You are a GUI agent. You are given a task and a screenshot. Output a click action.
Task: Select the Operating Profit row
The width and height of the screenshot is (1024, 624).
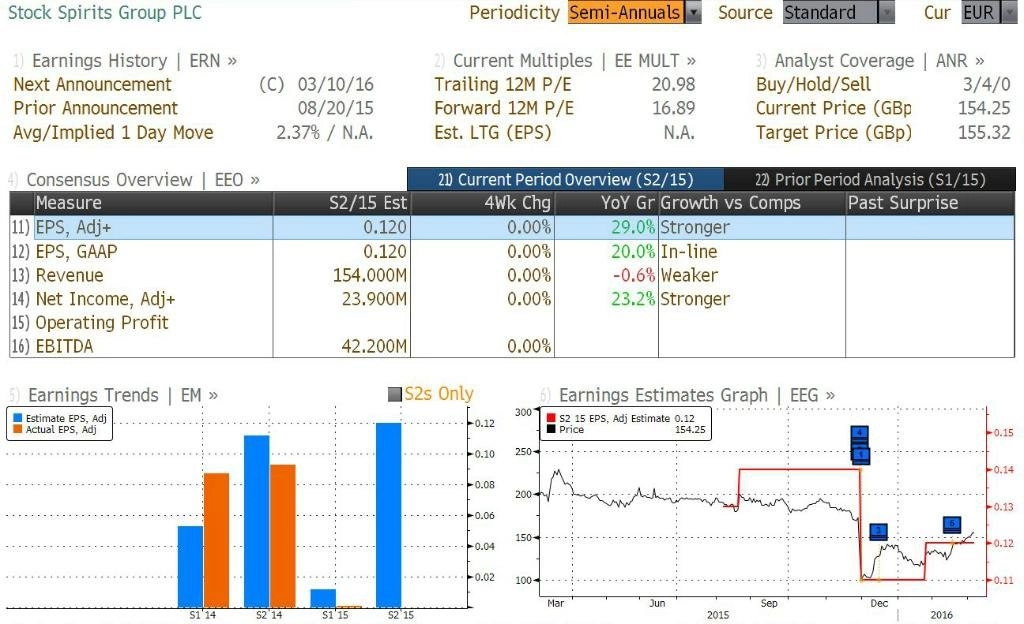[x=512, y=322]
